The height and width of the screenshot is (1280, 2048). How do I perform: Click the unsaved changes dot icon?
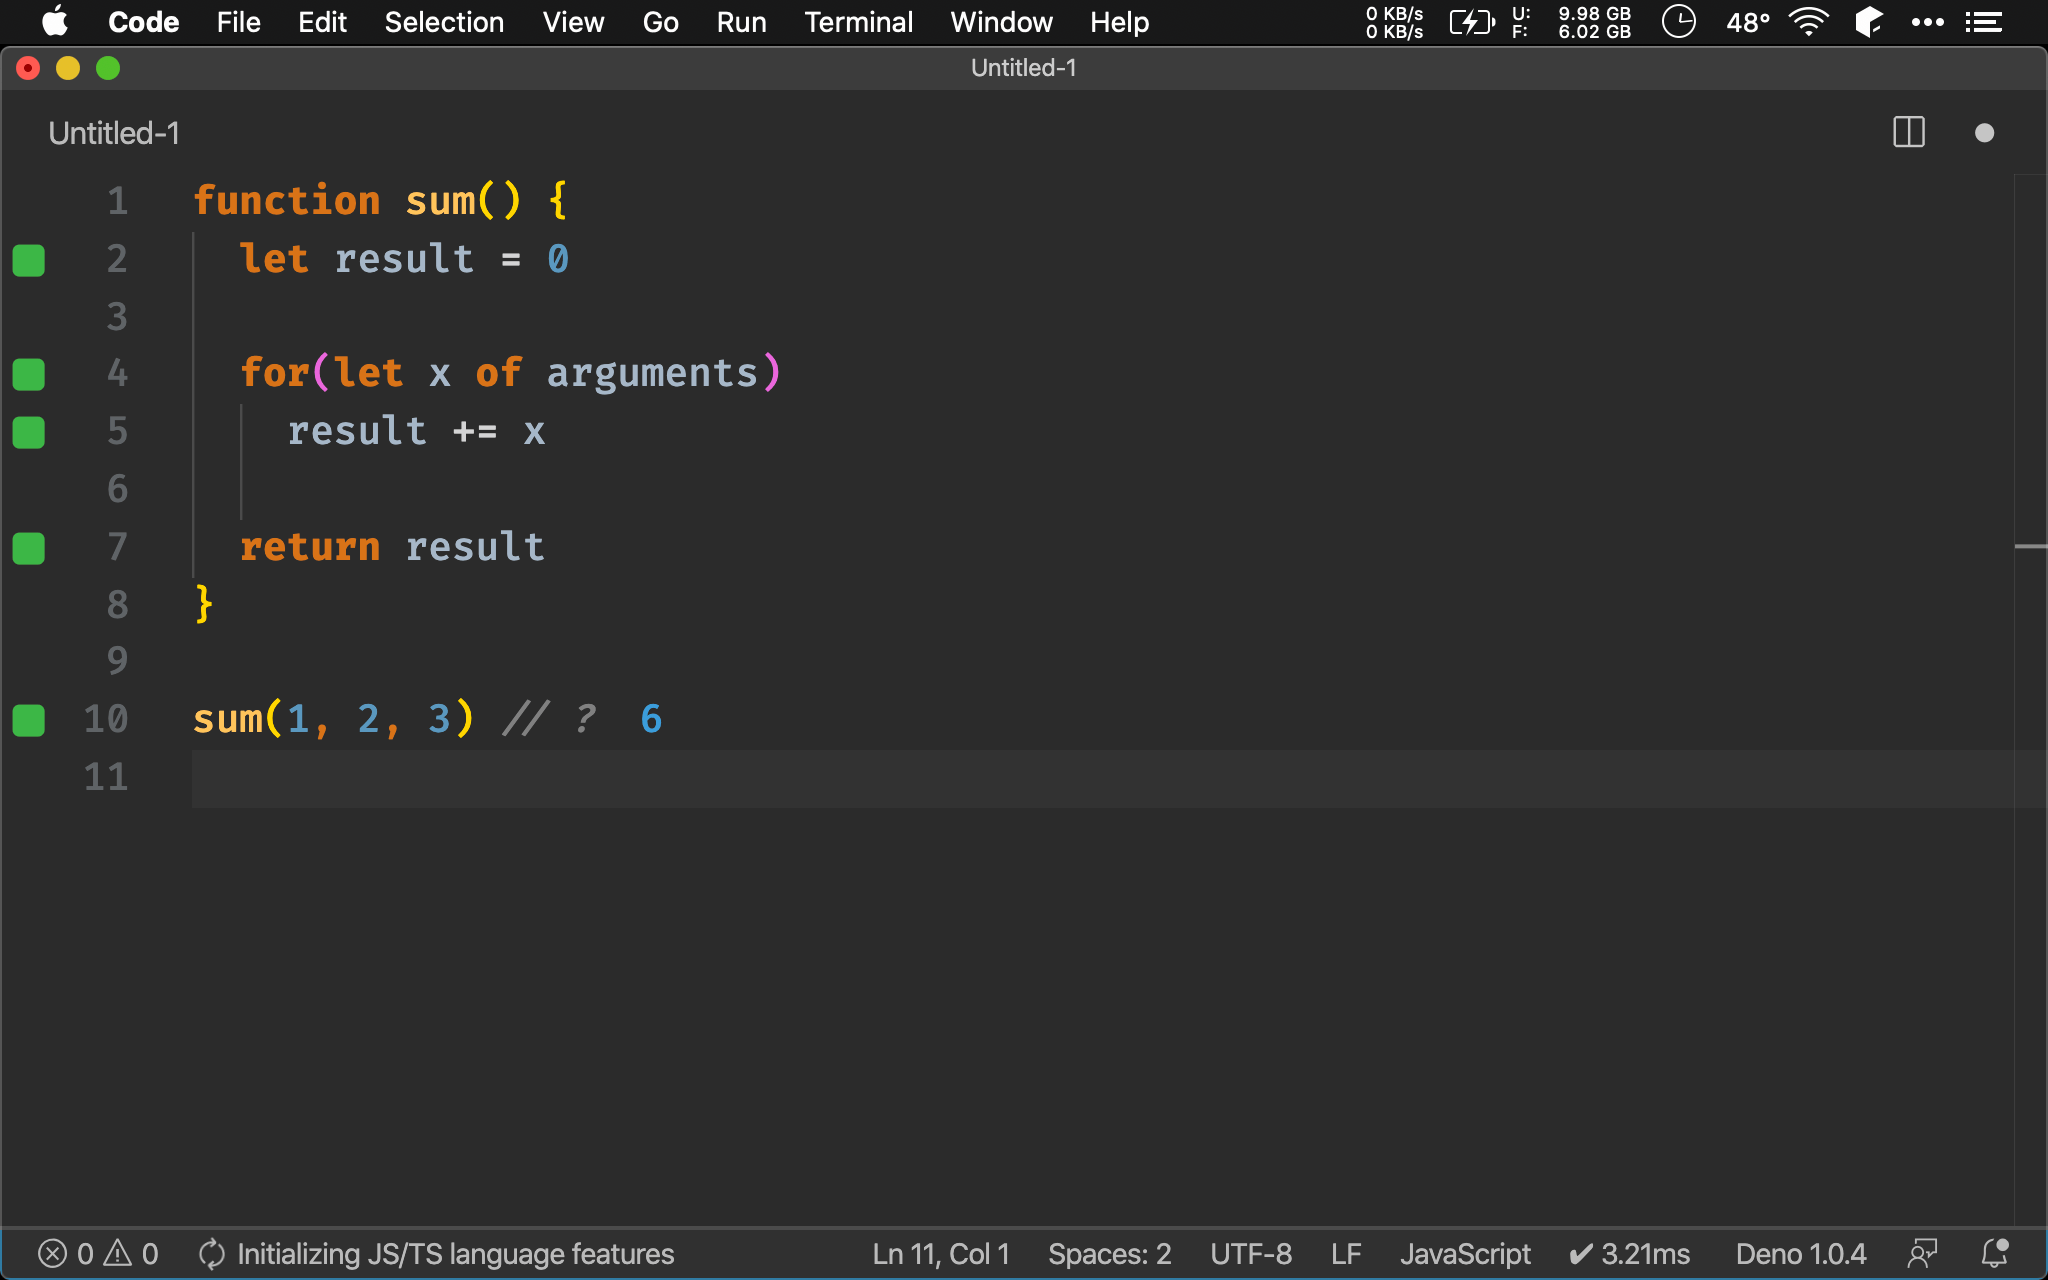click(x=1984, y=133)
